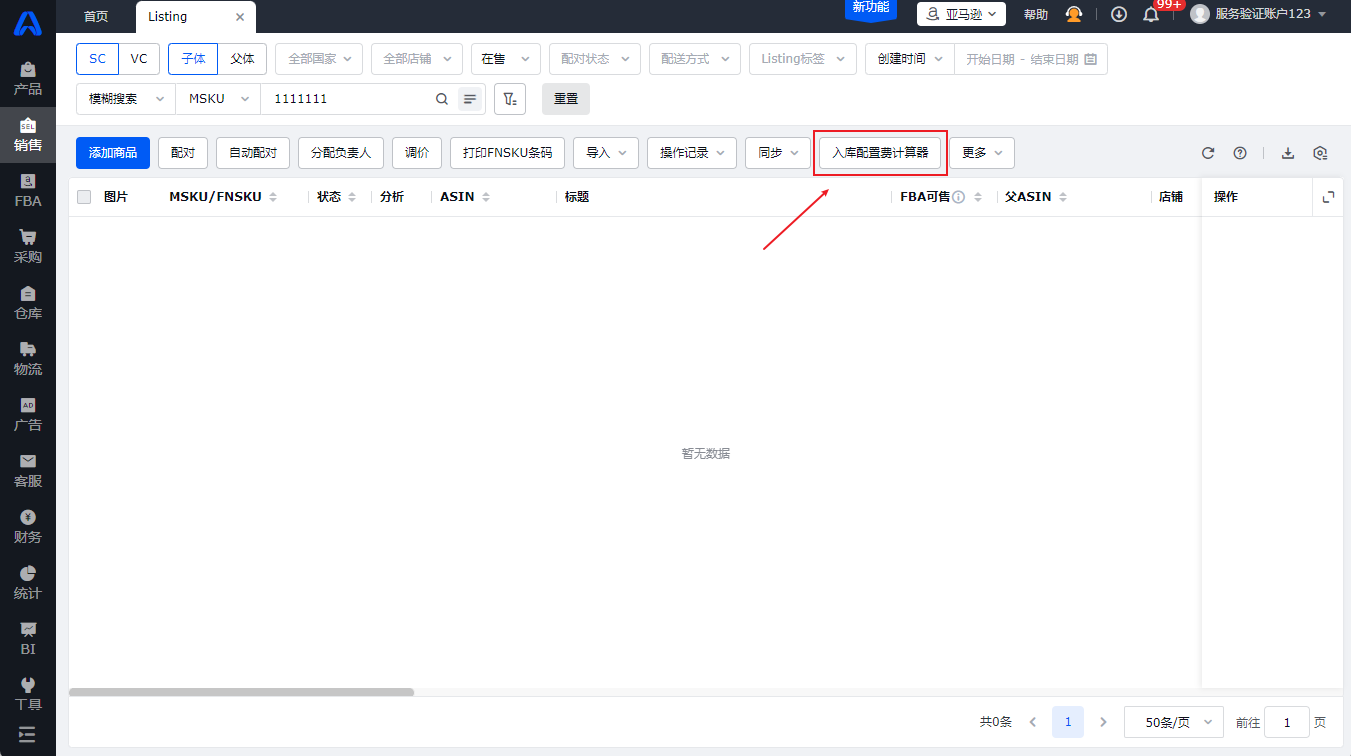Open the Listing标签 dropdown
The height and width of the screenshot is (756, 1351).
[803, 59]
